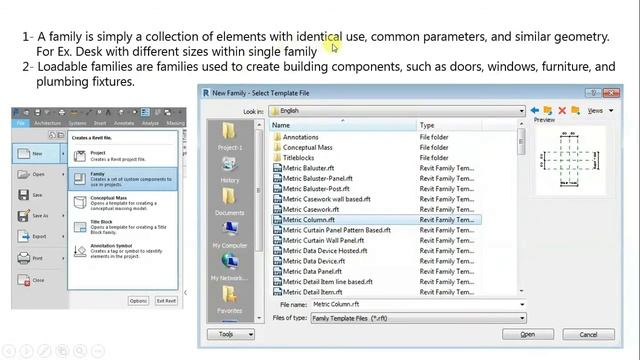640x360 pixels.
Task: Switch to the Insert ribbon tab
Action: (100, 123)
